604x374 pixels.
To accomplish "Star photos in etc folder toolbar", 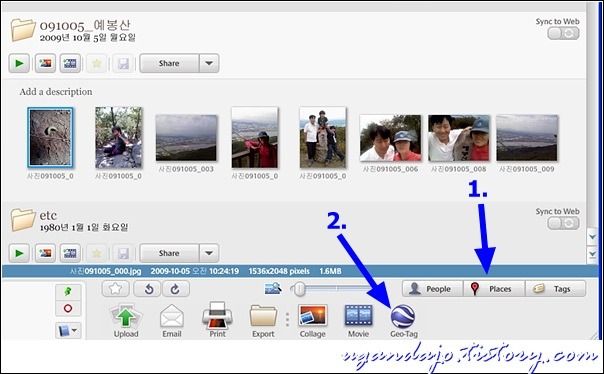I will (x=96, y=253).
